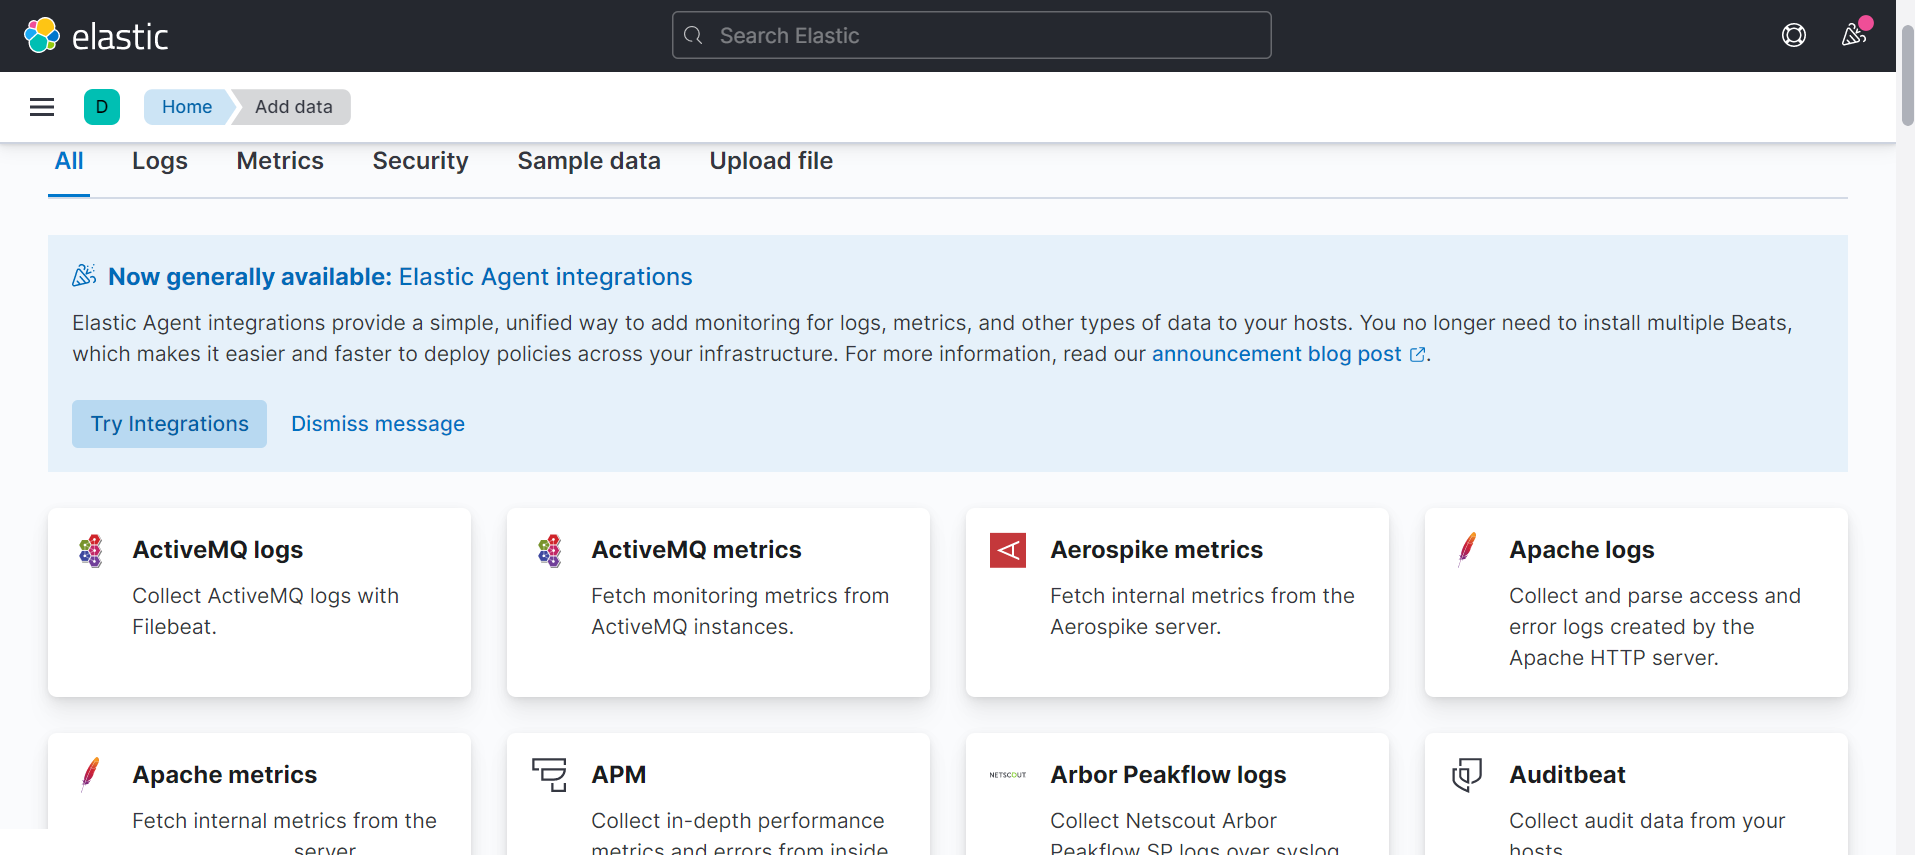Open the help menu lifebuoy icon
Viewport: 1915px width, 855px height.
coord(1794,36)
